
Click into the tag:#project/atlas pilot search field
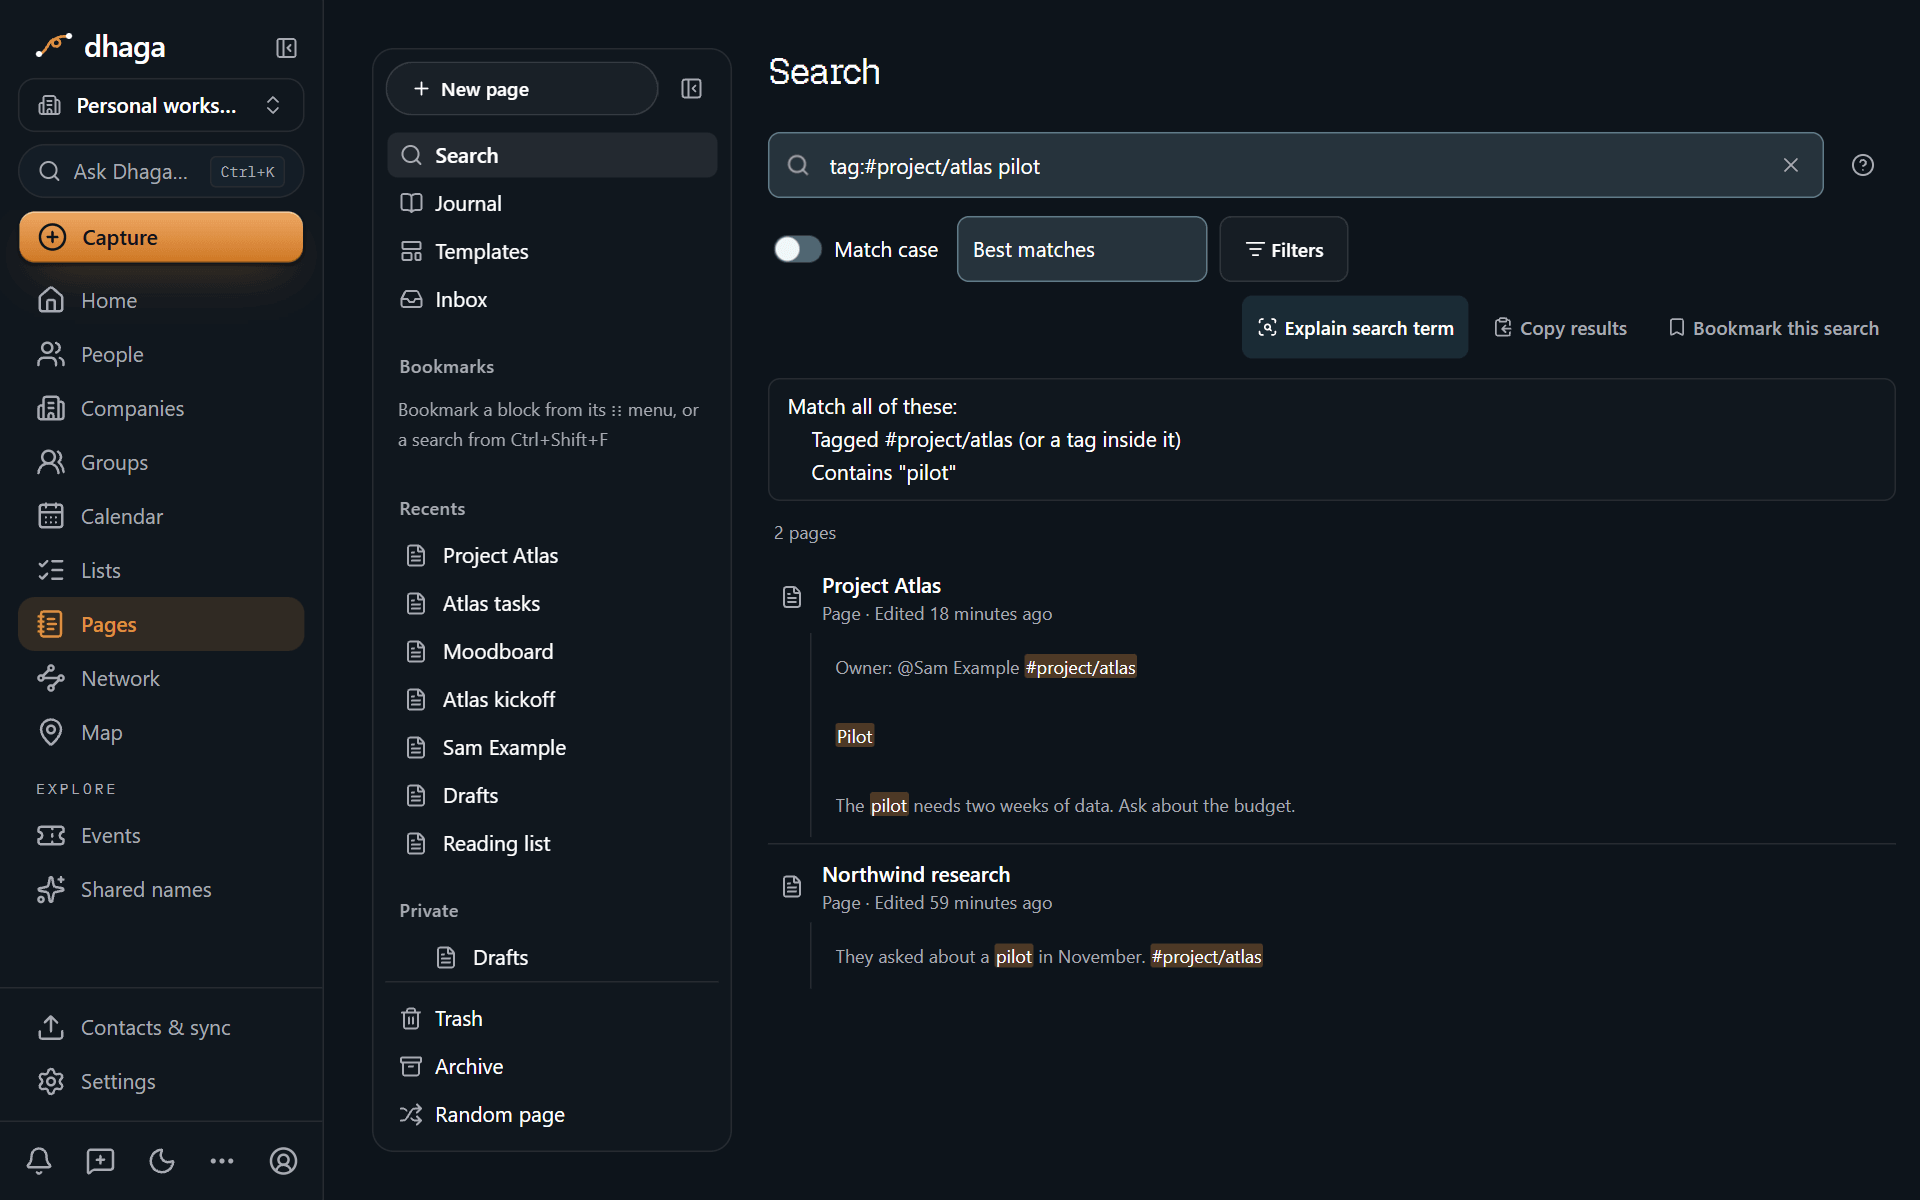tap(1295, 165)
